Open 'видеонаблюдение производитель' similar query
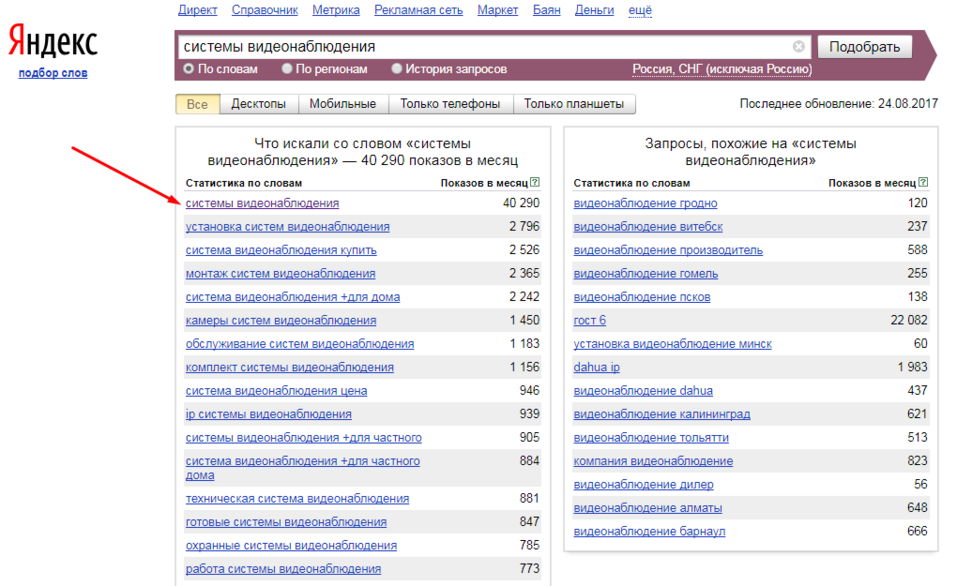Screen dimensions: 972x586 [668, 251]
